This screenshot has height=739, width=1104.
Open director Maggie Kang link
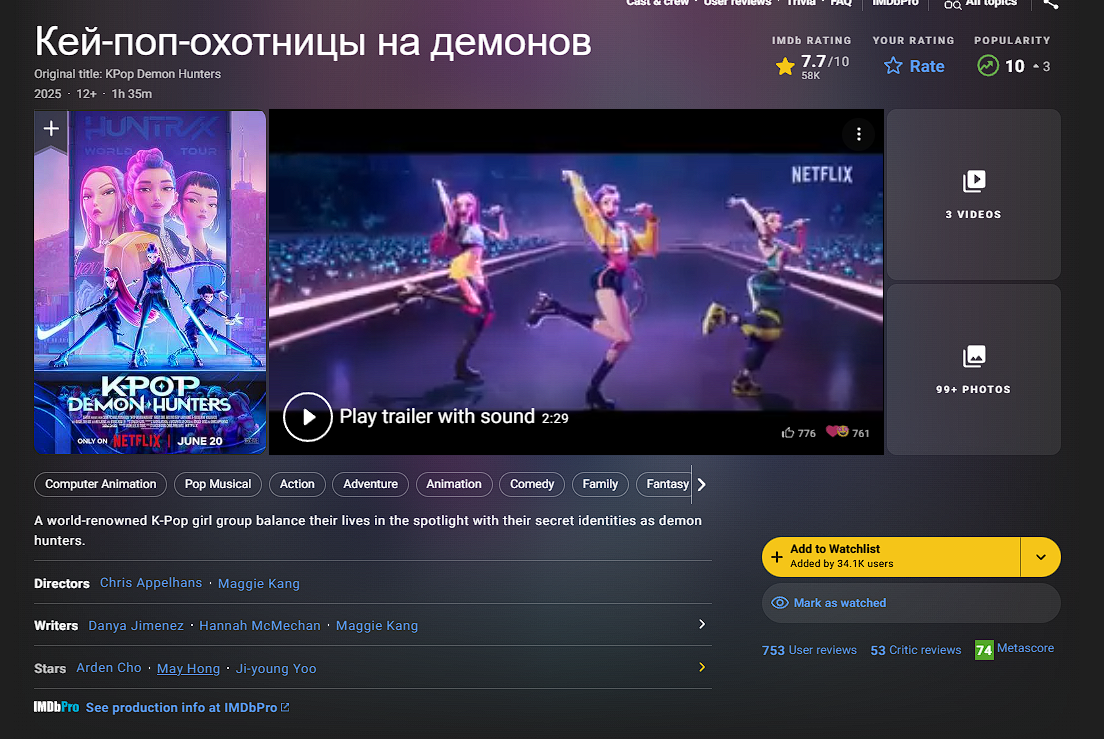coord(258,583)
